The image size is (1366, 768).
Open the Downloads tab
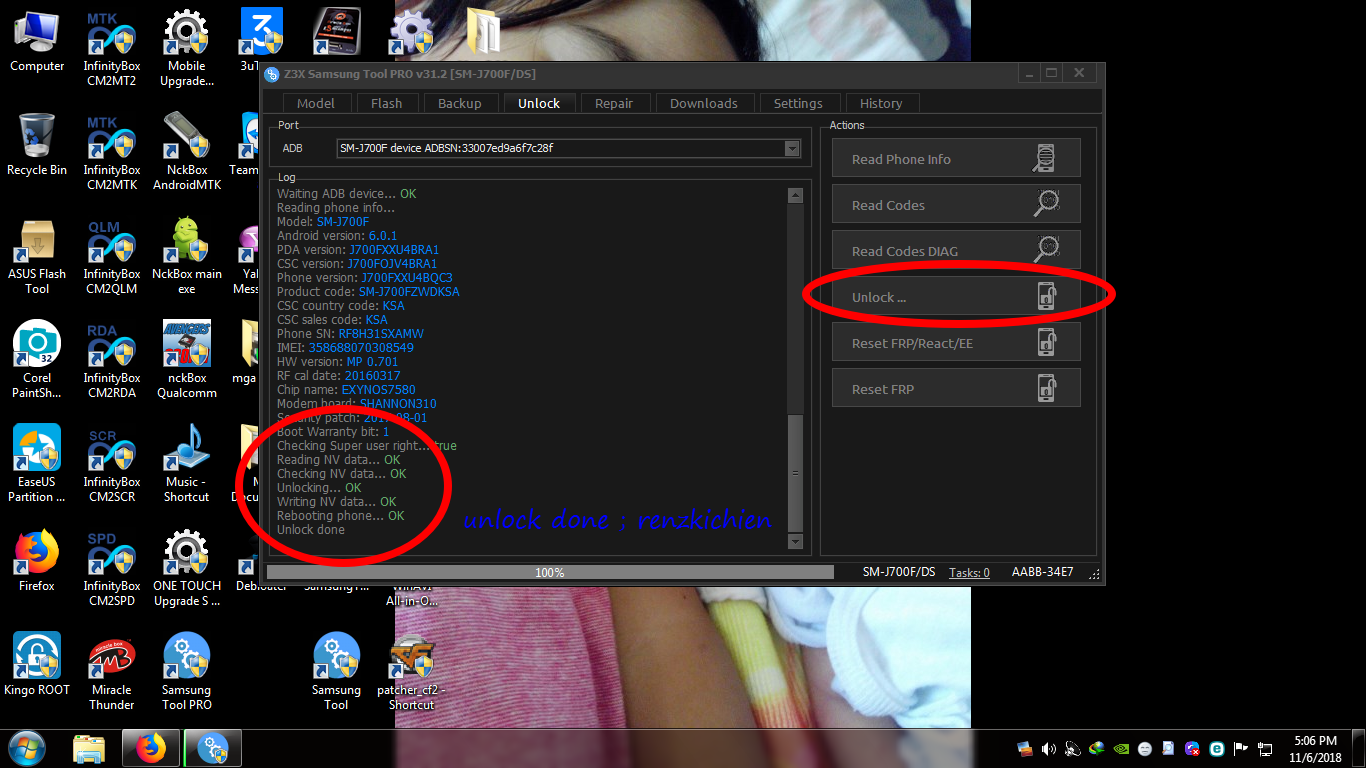704,103
